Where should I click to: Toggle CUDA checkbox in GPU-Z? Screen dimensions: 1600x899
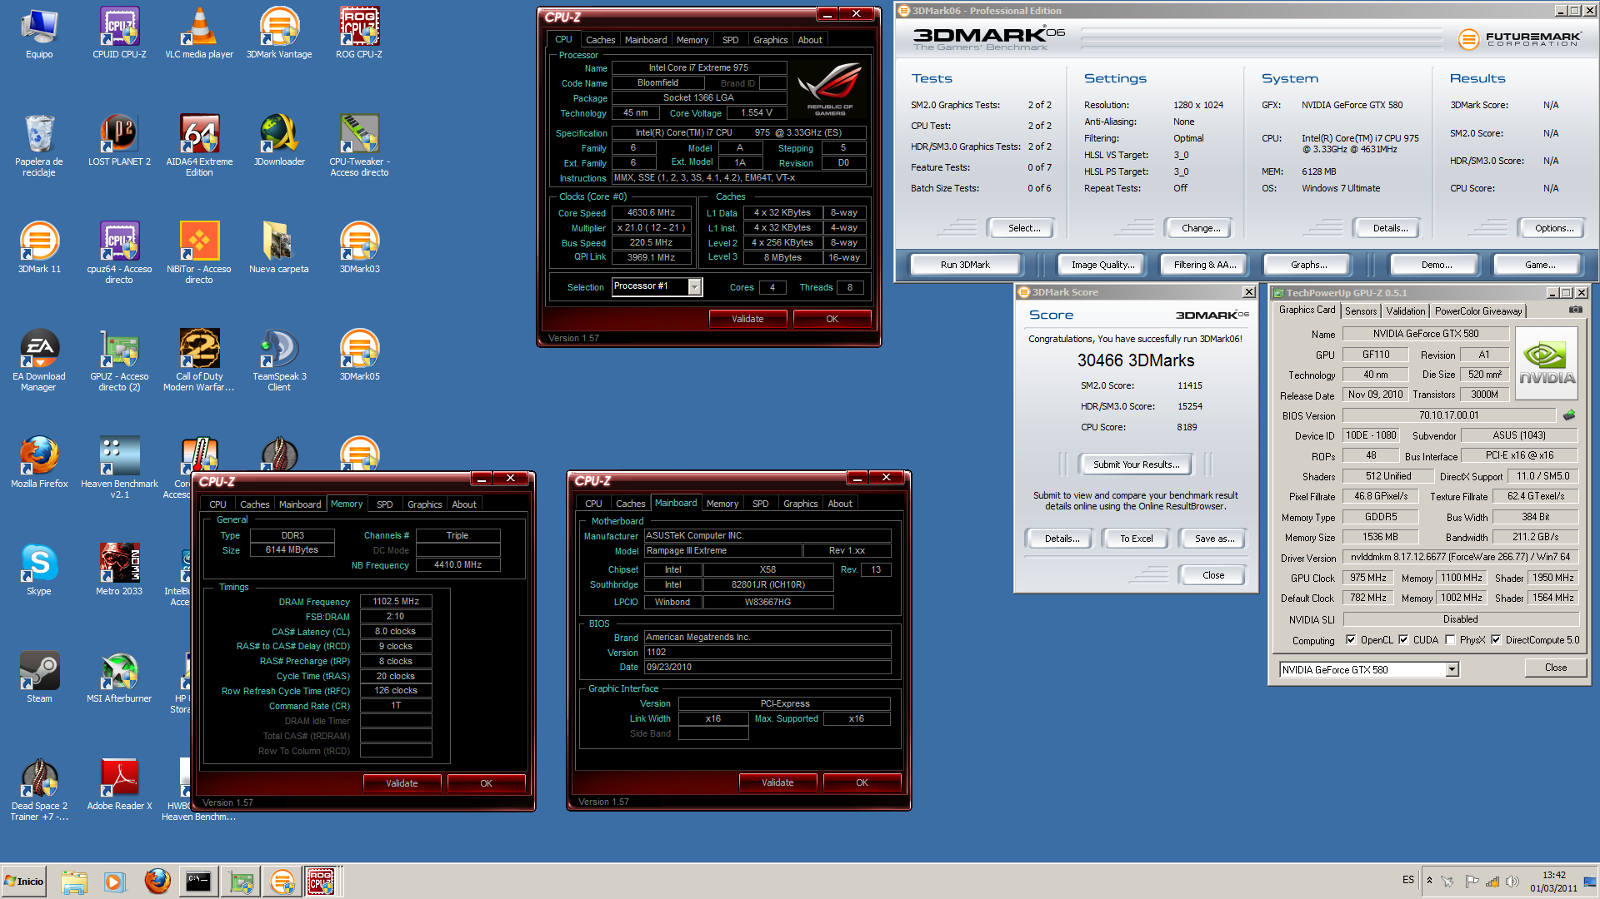1403,640
